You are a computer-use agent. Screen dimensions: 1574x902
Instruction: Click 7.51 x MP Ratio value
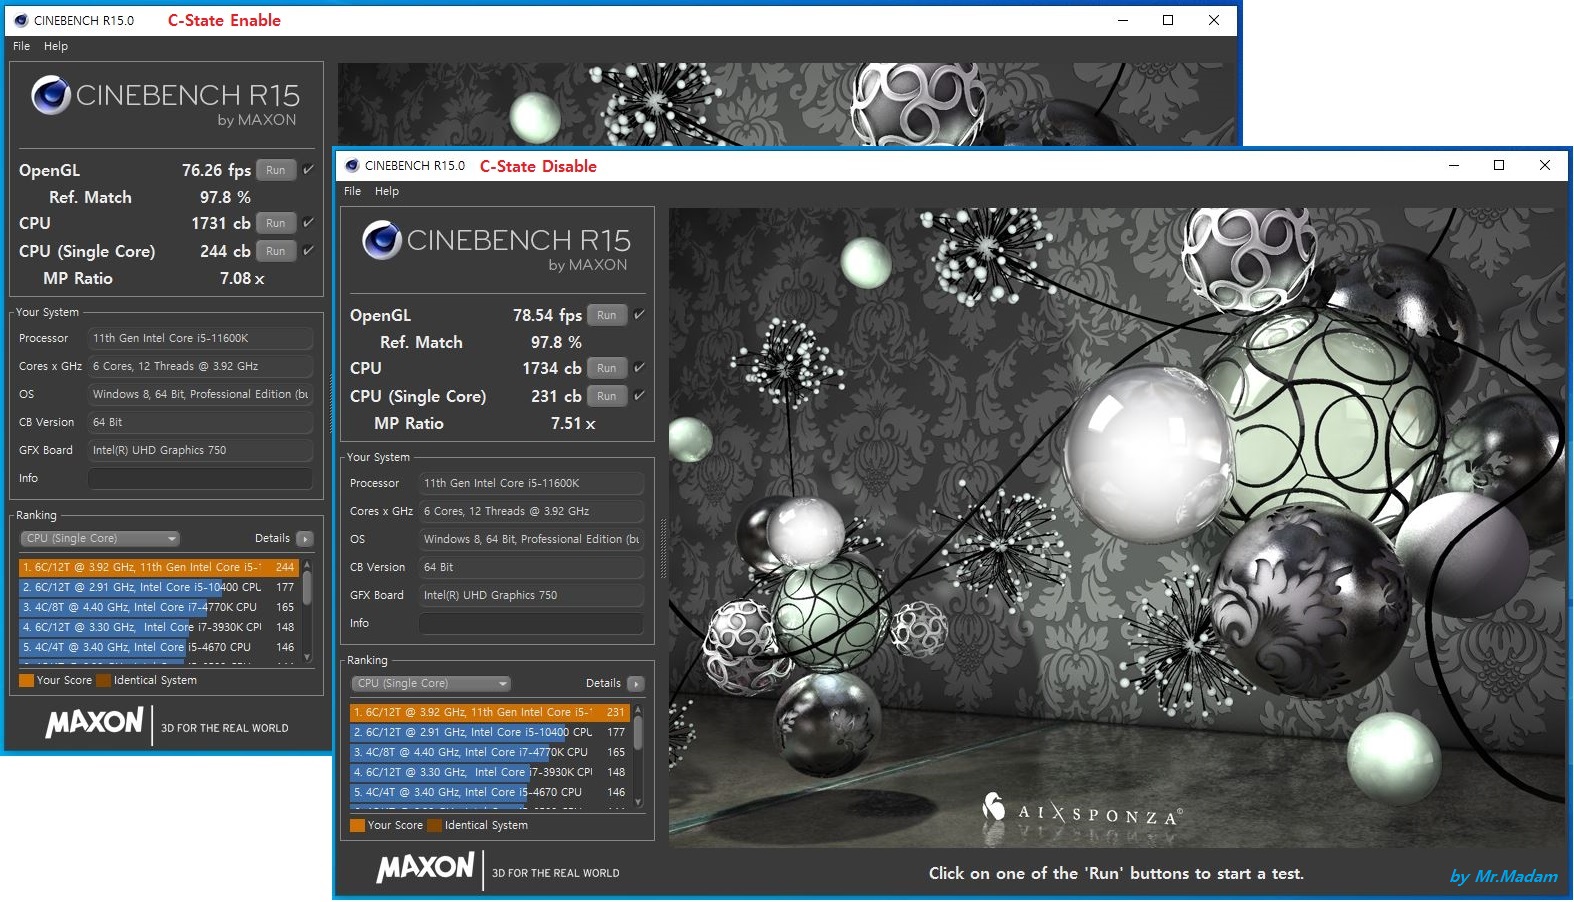coord(573,424)
